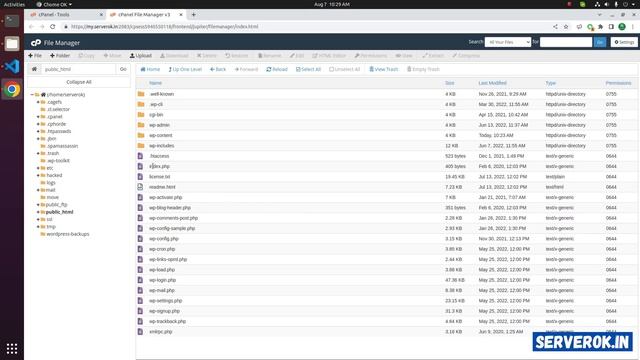The width and height of the screenshot is (640, 360).
Task: Expand the etc tree folder
Action: [38, 168]
